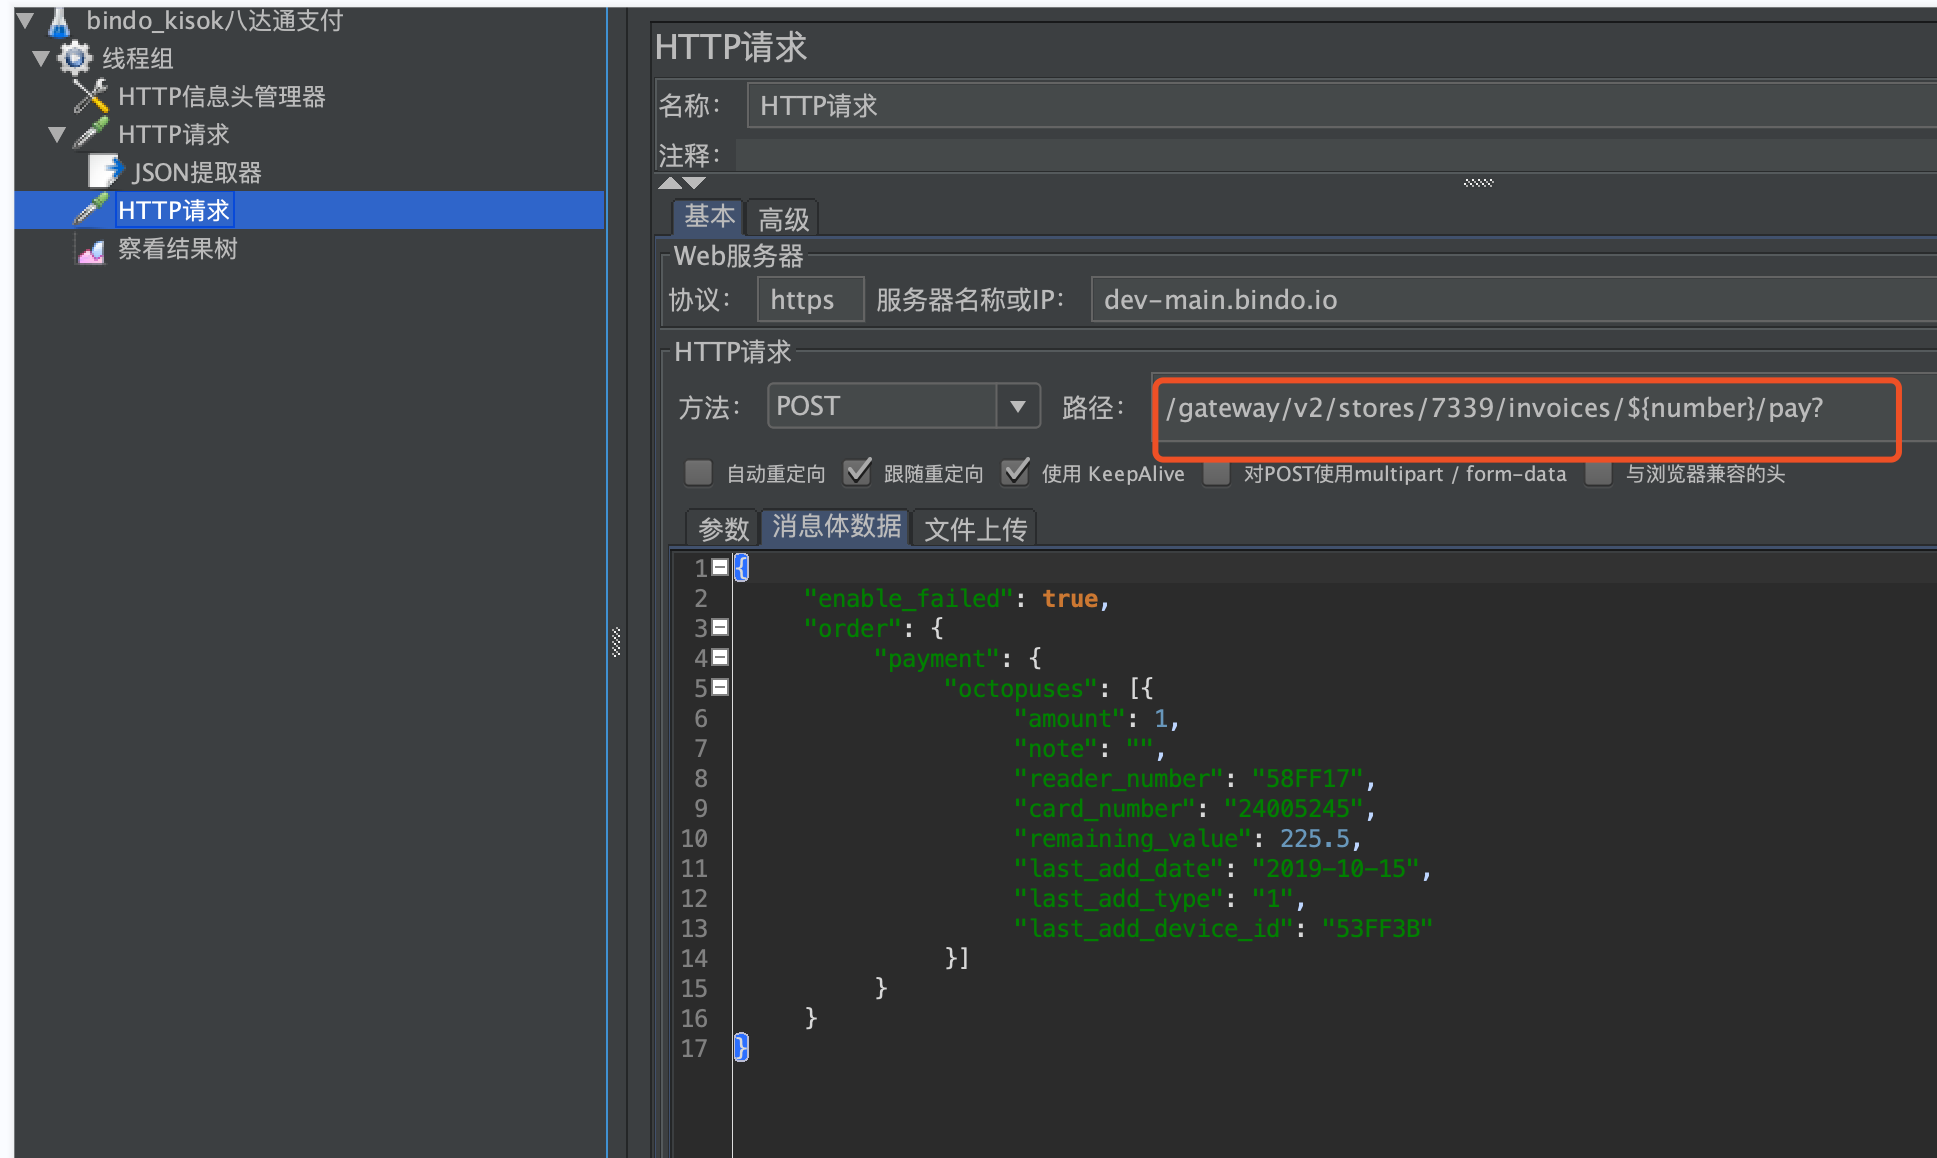The width and height of the screenshot is (1937, 1158).
Task: Switch to the 基本 tab
Action: 709,217
